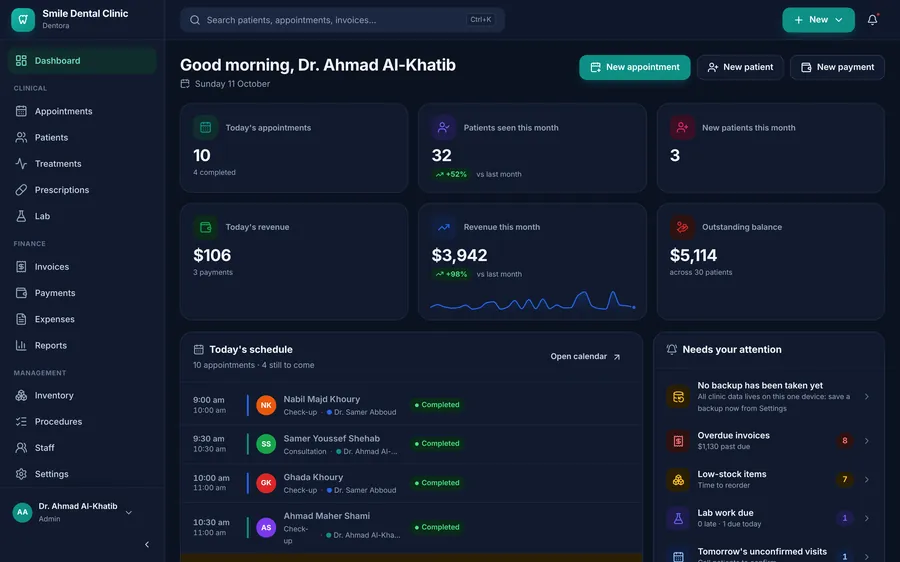
Task: Click the SS avatar for Samer Youssef Shehab
Action: click(x=266, y=444)
